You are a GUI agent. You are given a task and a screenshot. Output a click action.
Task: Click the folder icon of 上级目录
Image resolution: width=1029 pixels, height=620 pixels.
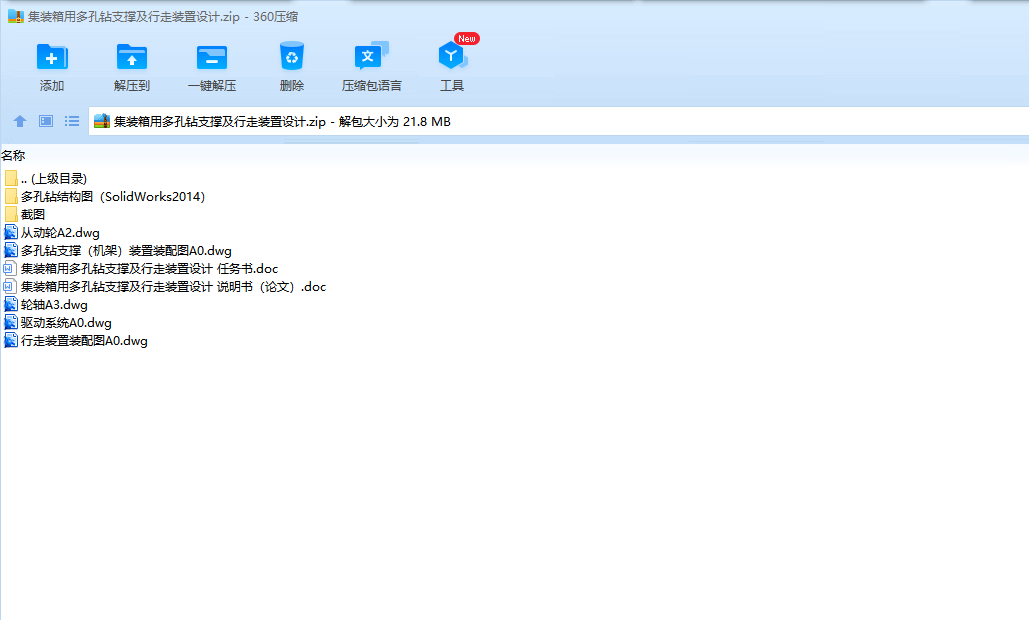[x=10, y=178]
